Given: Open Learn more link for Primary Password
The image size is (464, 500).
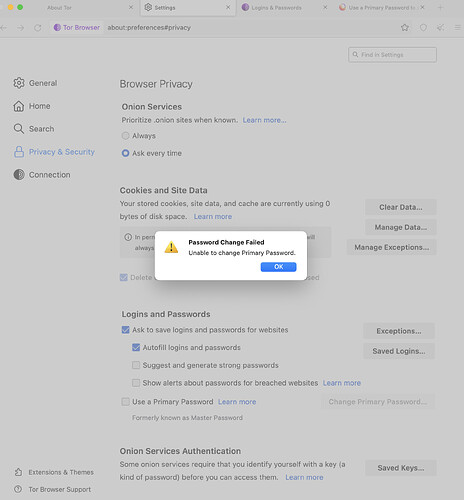Looking at the screenshot, I should coord(237,402).
